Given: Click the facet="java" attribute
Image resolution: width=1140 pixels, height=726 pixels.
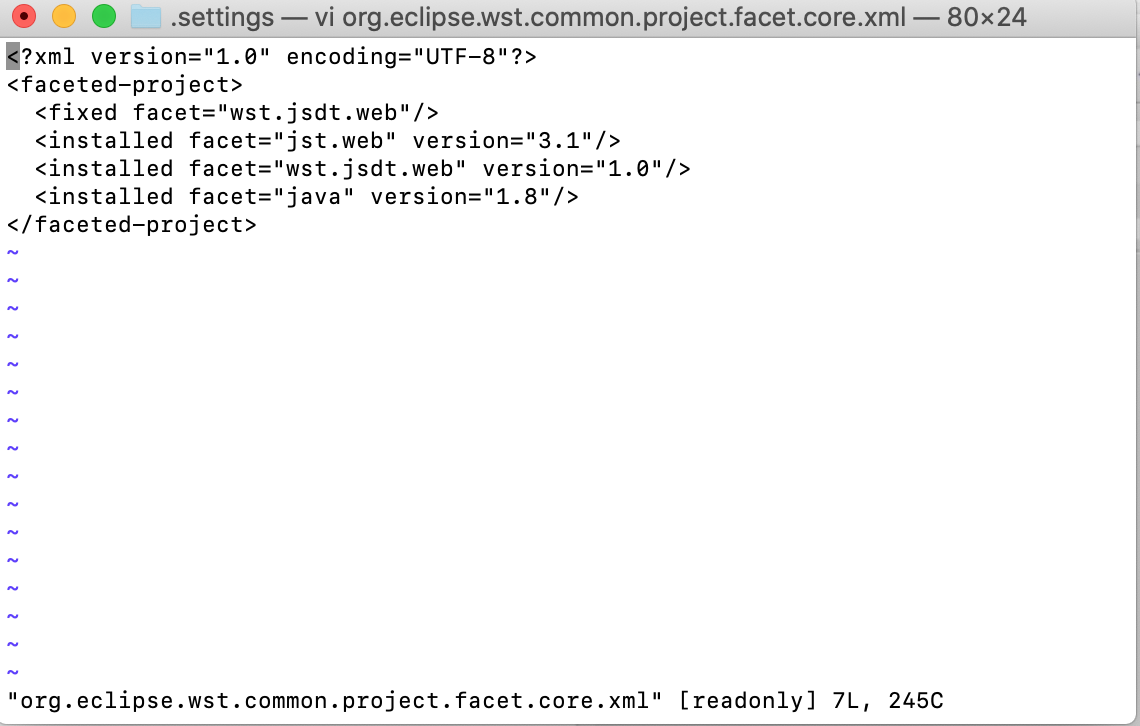Looking at the screenshot, I should (272, 197).
